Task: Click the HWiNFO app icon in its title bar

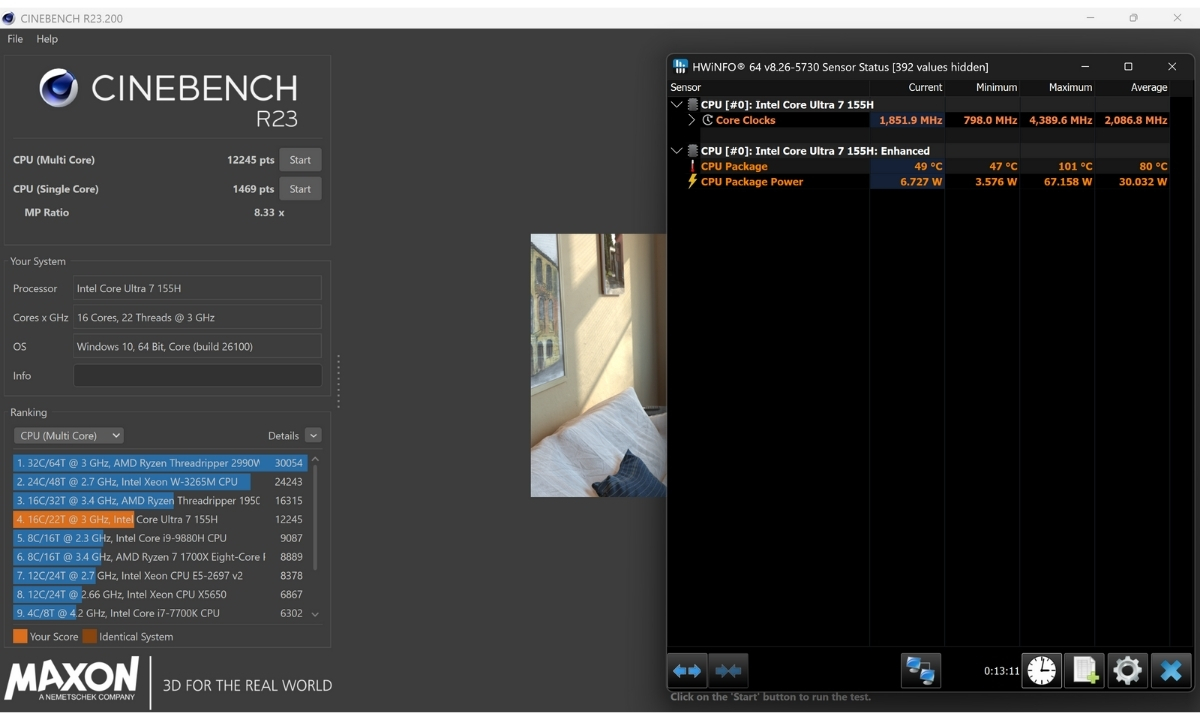Action: tap(680, 67)
